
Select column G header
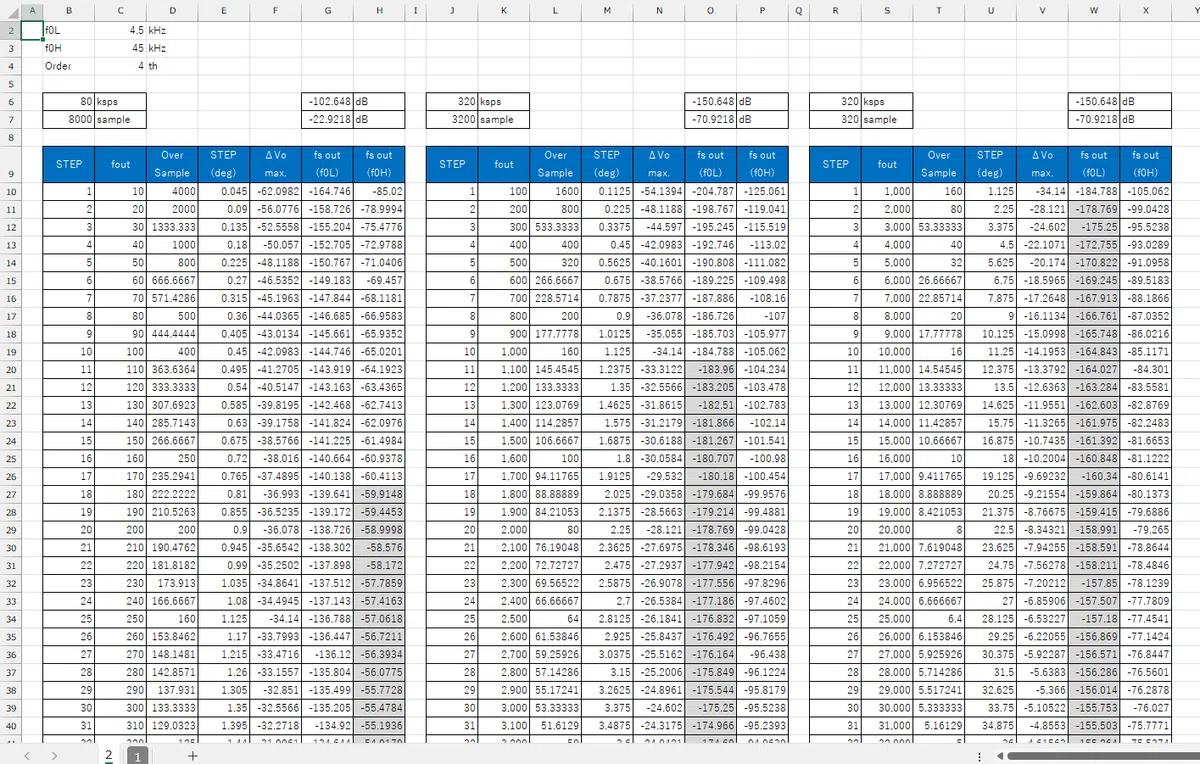[x=329, y=11]
